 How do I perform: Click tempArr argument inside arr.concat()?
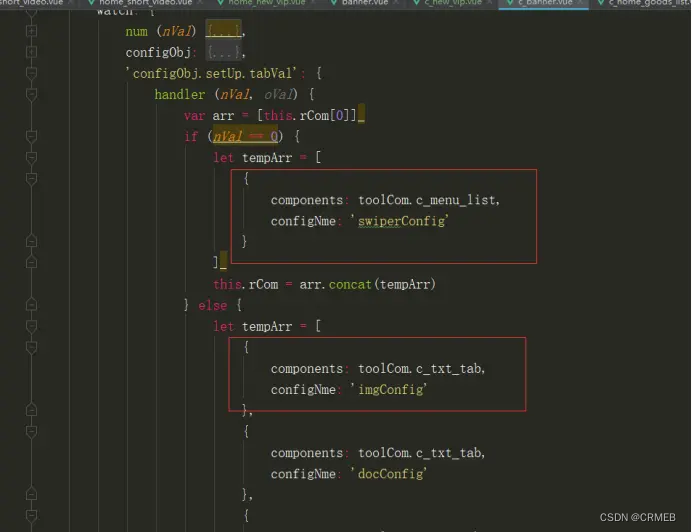tap(405, 284)
